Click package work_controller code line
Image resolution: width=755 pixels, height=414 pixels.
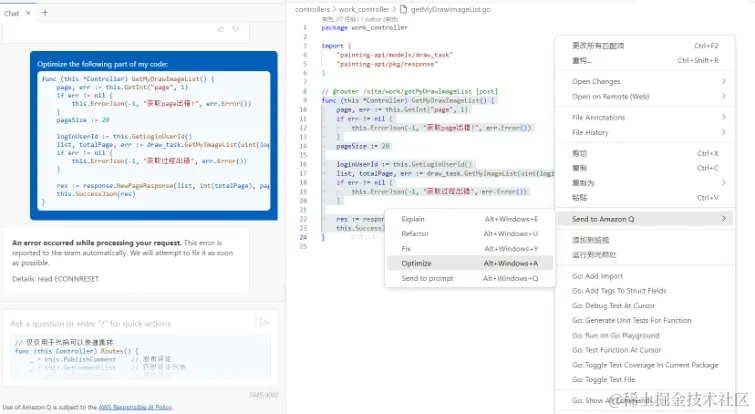[x=364, y=28]
